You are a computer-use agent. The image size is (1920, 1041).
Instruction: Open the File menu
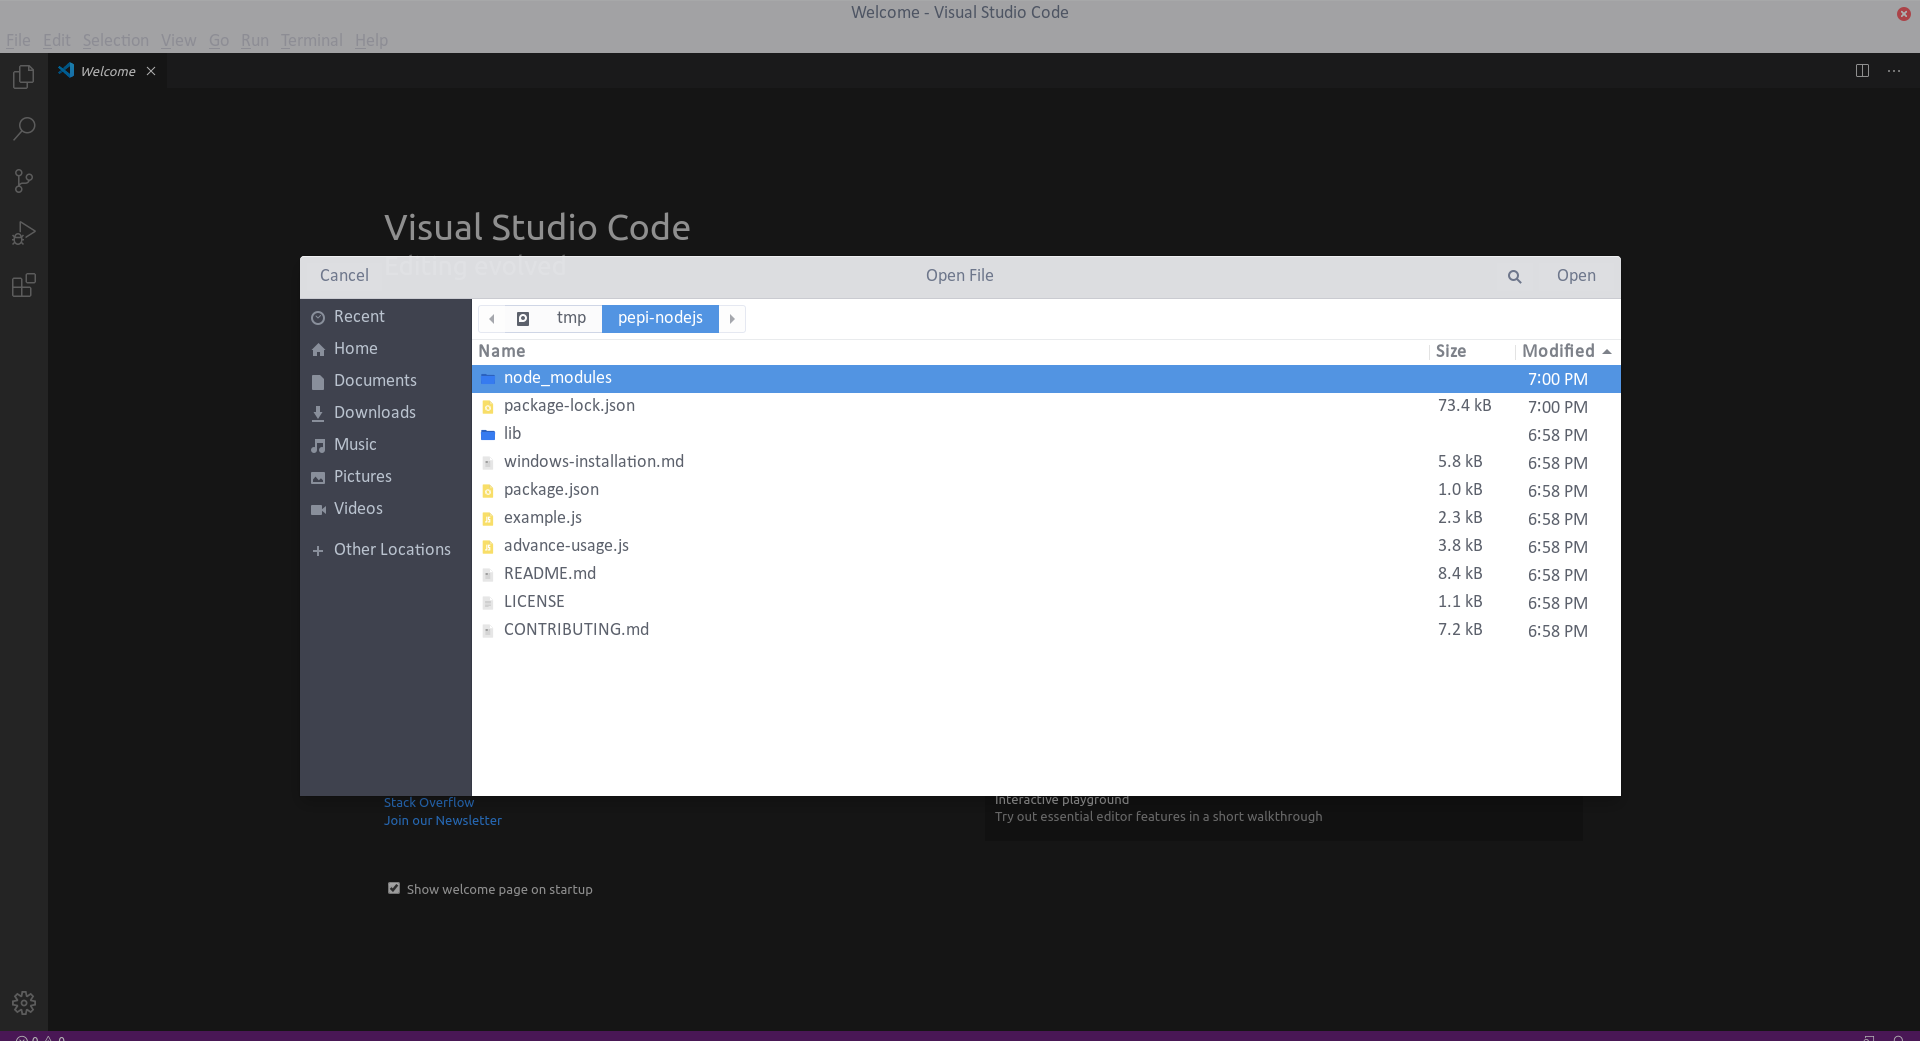point(18,40)
